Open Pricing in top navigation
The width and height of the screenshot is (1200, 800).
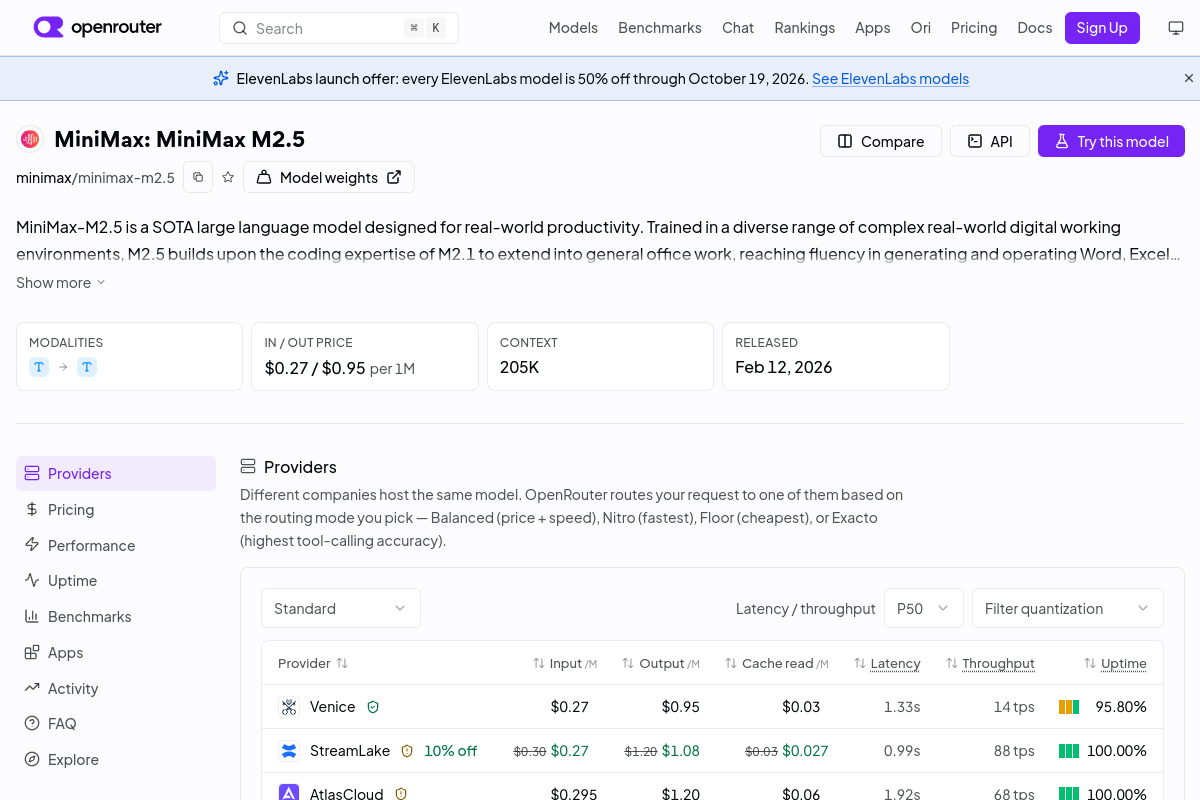tap(974, 28)
